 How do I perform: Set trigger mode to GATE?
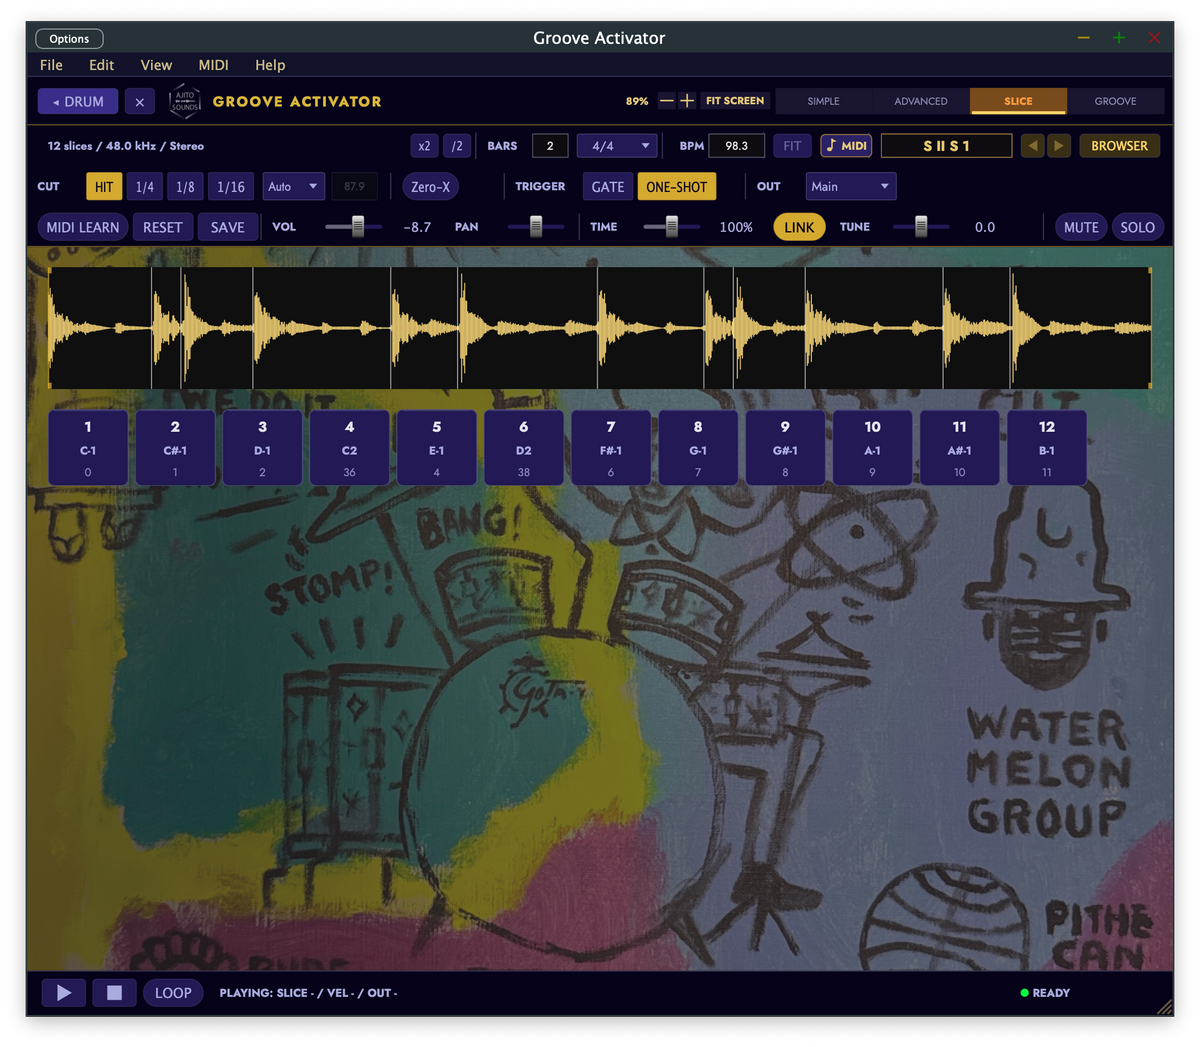(x=608, y=187)
